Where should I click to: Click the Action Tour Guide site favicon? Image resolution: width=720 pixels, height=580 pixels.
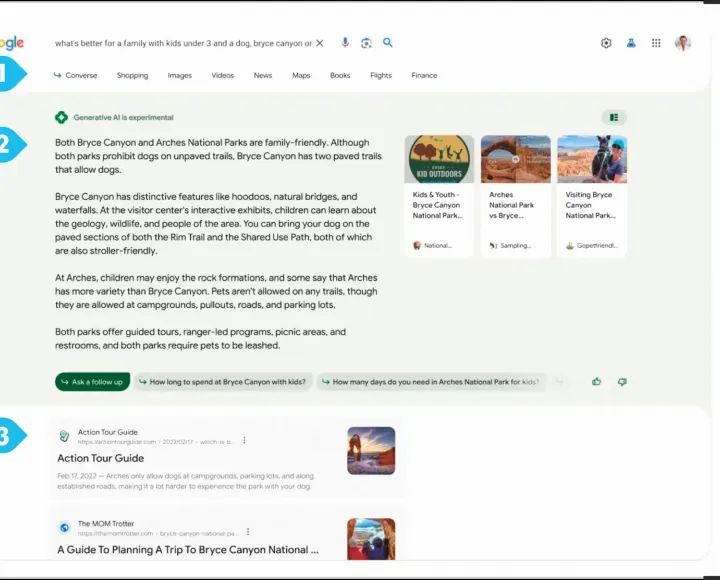[64, 436]
